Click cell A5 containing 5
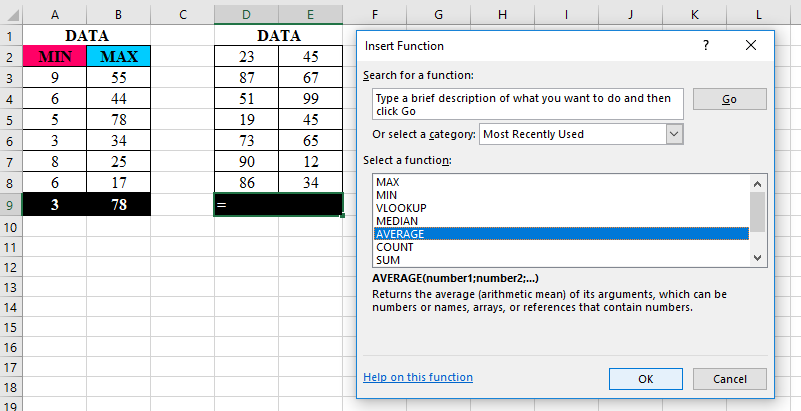This screenshot has width=801, height=411. tap(55, 119)
